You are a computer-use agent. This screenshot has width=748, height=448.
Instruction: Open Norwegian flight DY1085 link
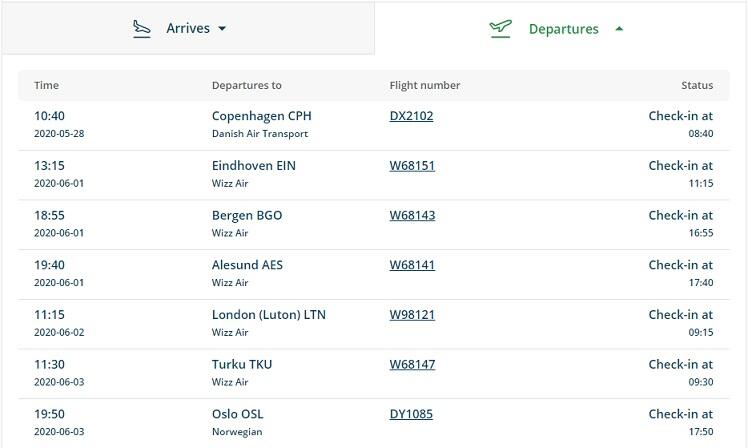(411, 414)
